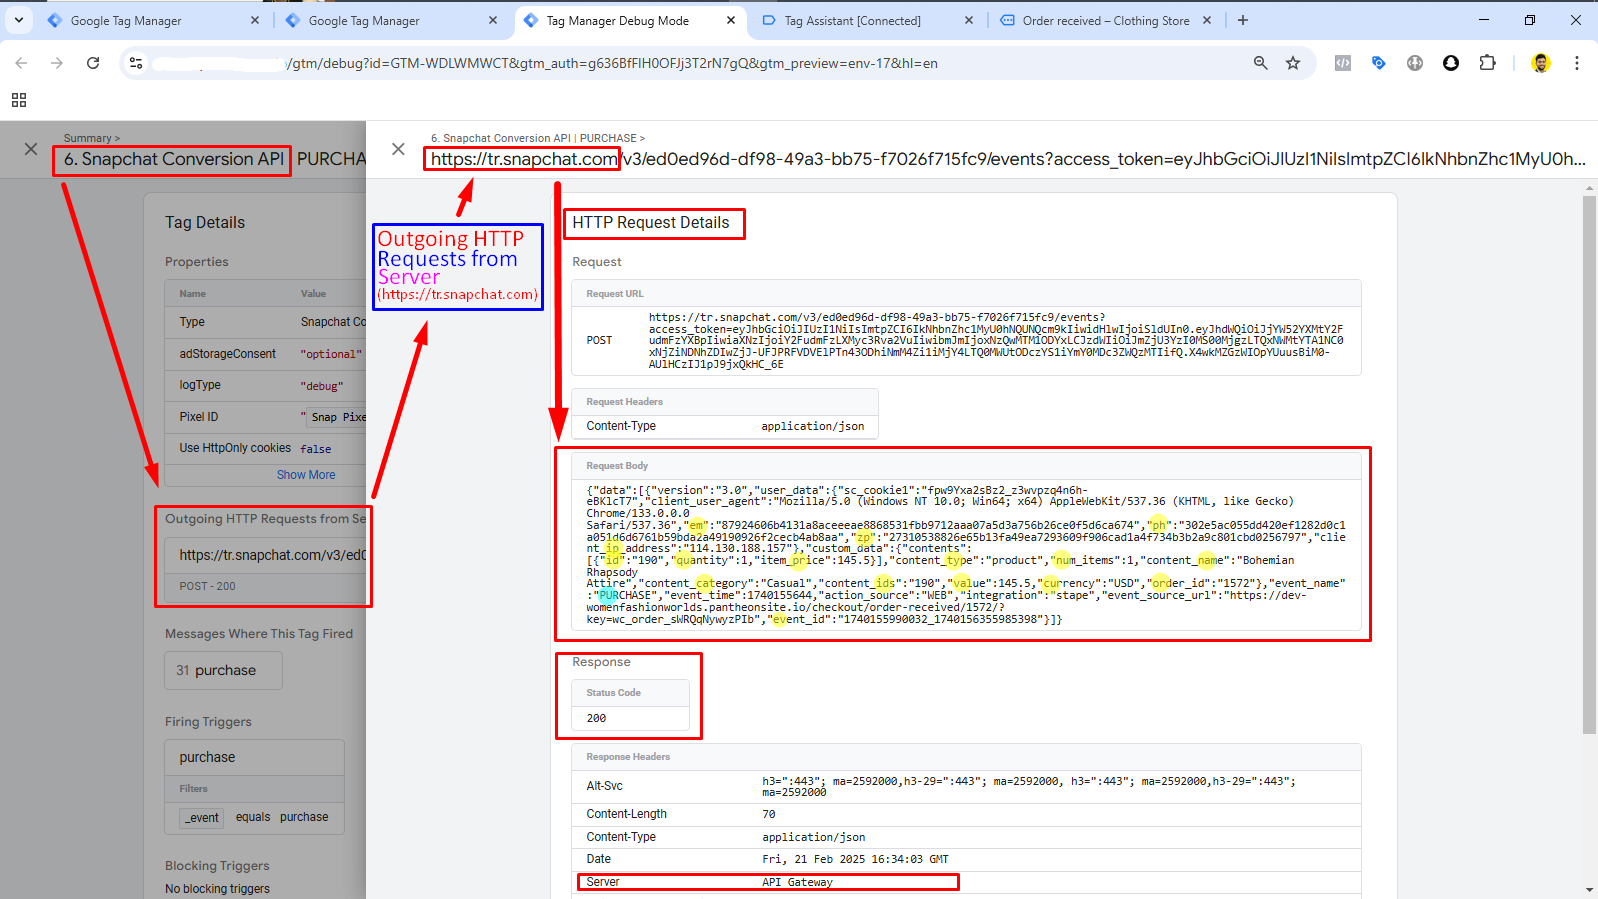Switch to the Tag Assistant [Connected] tab
This screenshot has width=1598, height=899.
[x=852, y=20]
